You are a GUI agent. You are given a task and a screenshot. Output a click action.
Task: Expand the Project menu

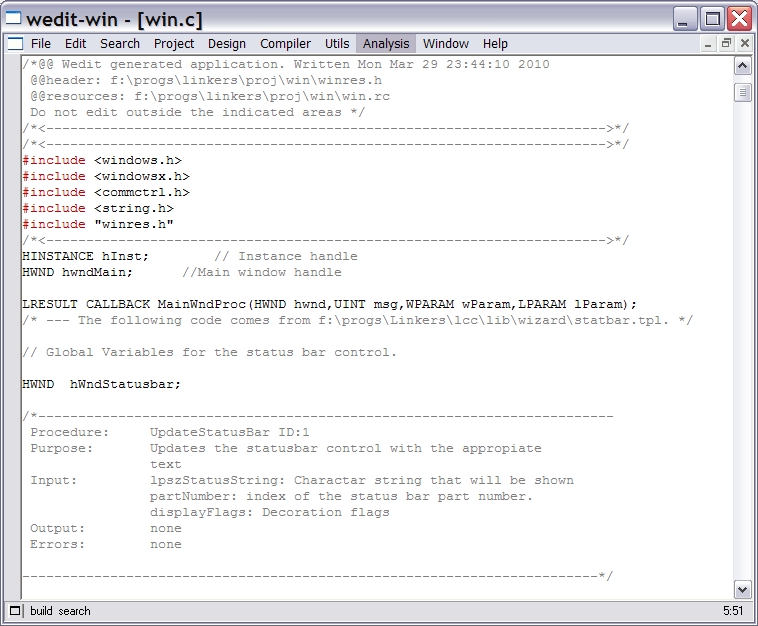coord(174,44)
